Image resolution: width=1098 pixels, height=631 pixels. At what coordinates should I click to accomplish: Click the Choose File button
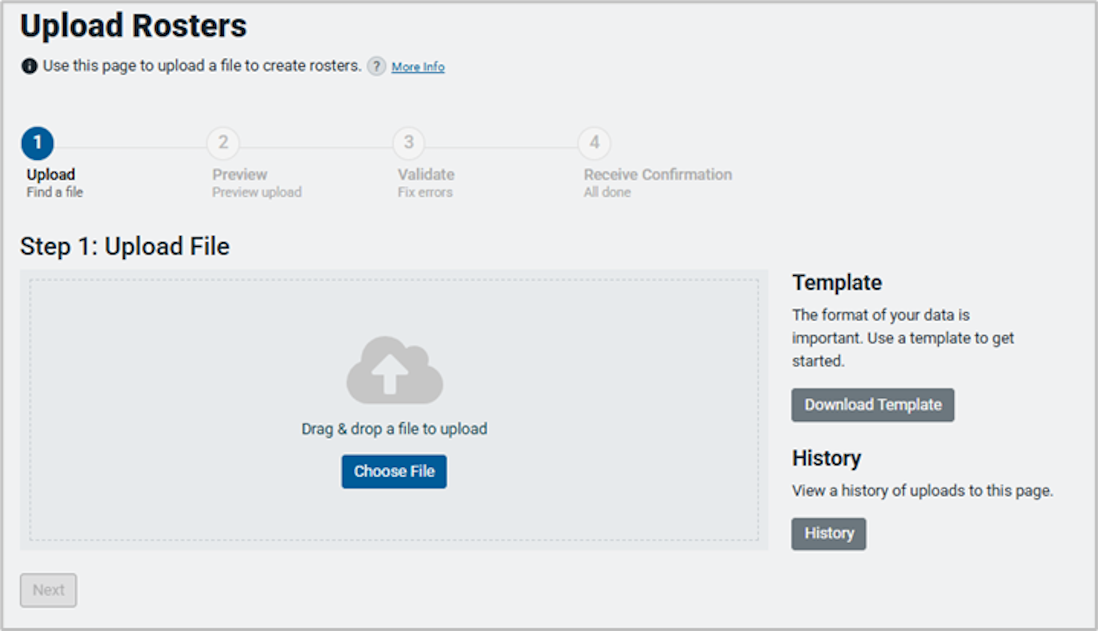tap(394, 471)
